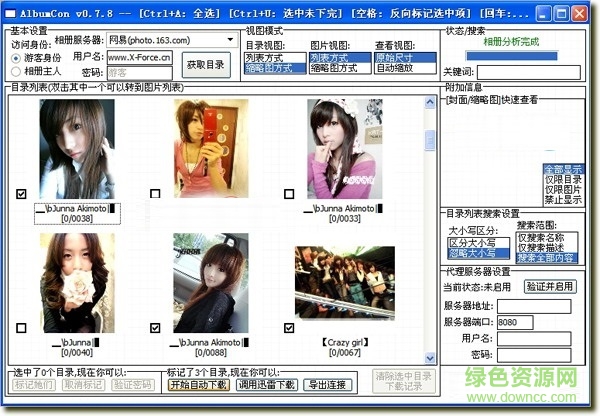The image size is (600, 416).
Task: Select the 相册主人 radio button
Action: click(x=16, y=71)
